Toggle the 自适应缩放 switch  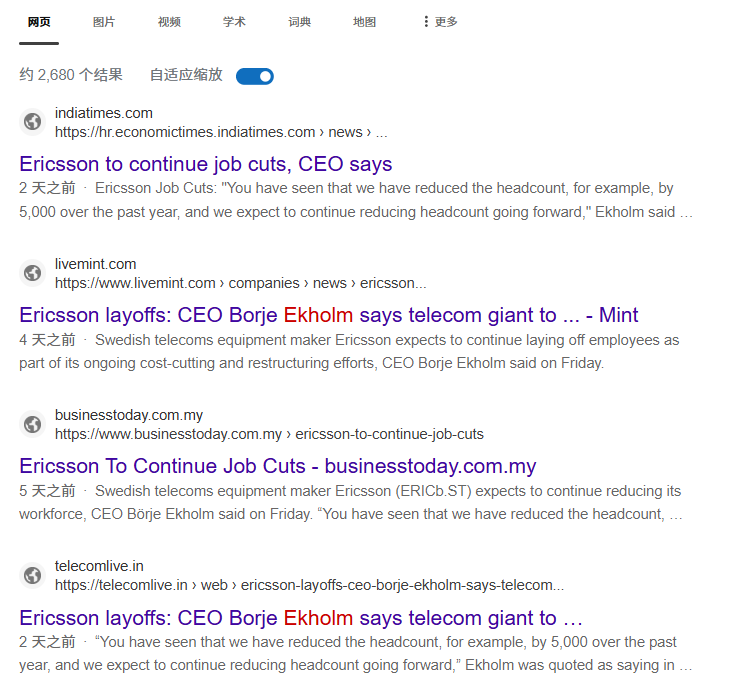(255, 76)
